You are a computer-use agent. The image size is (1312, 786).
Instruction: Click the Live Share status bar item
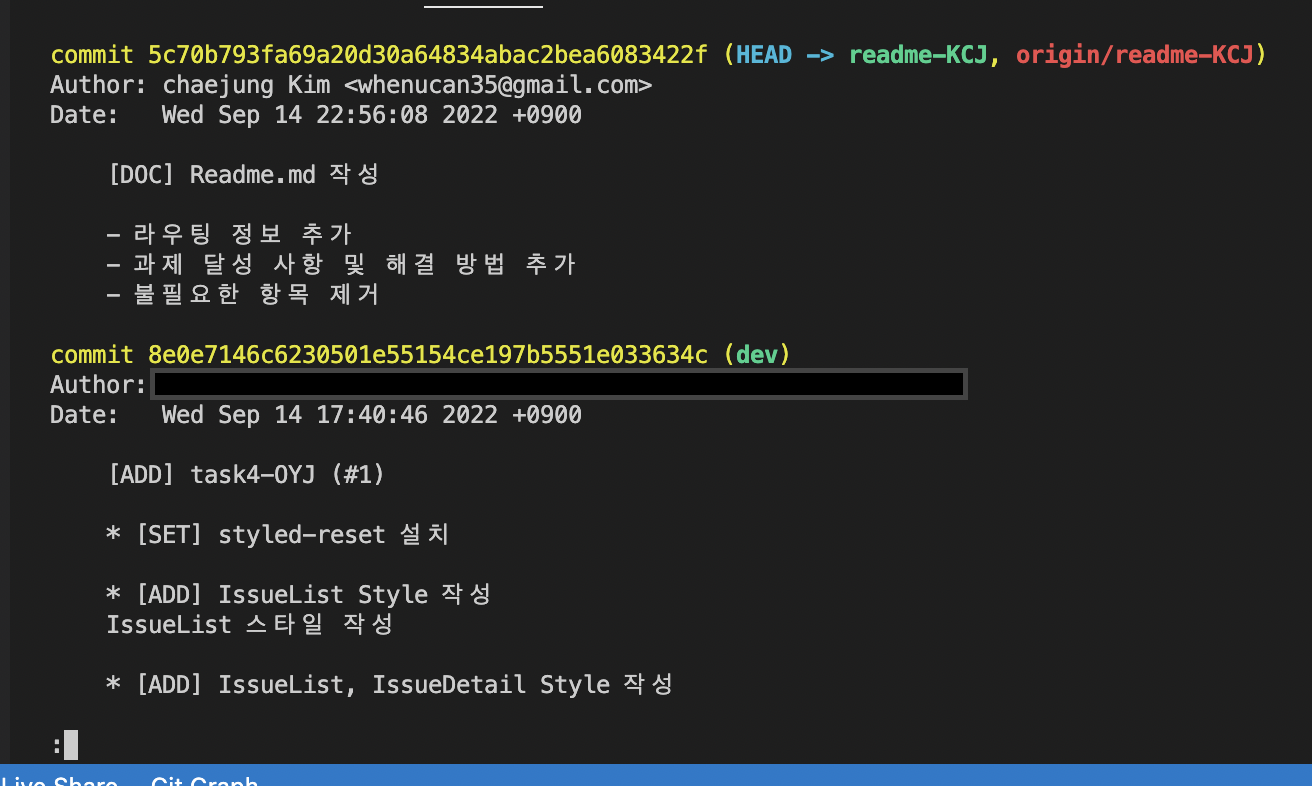(x=59, y=780)
